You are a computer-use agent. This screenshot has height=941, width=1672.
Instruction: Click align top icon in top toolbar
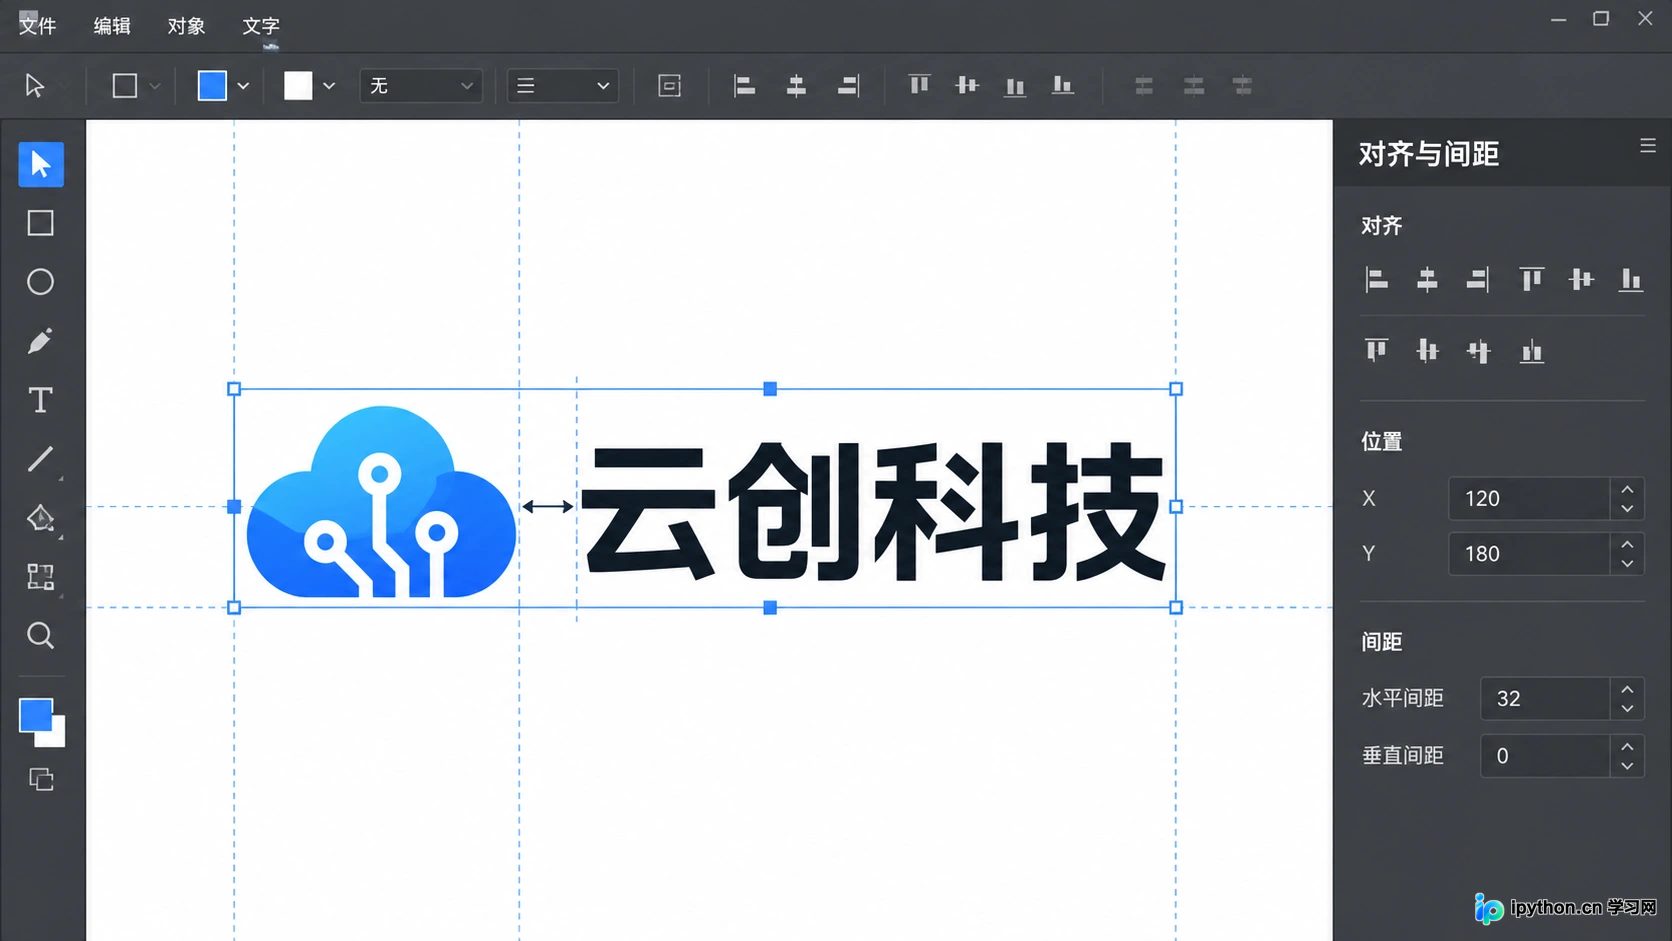[x=919, y=86]
